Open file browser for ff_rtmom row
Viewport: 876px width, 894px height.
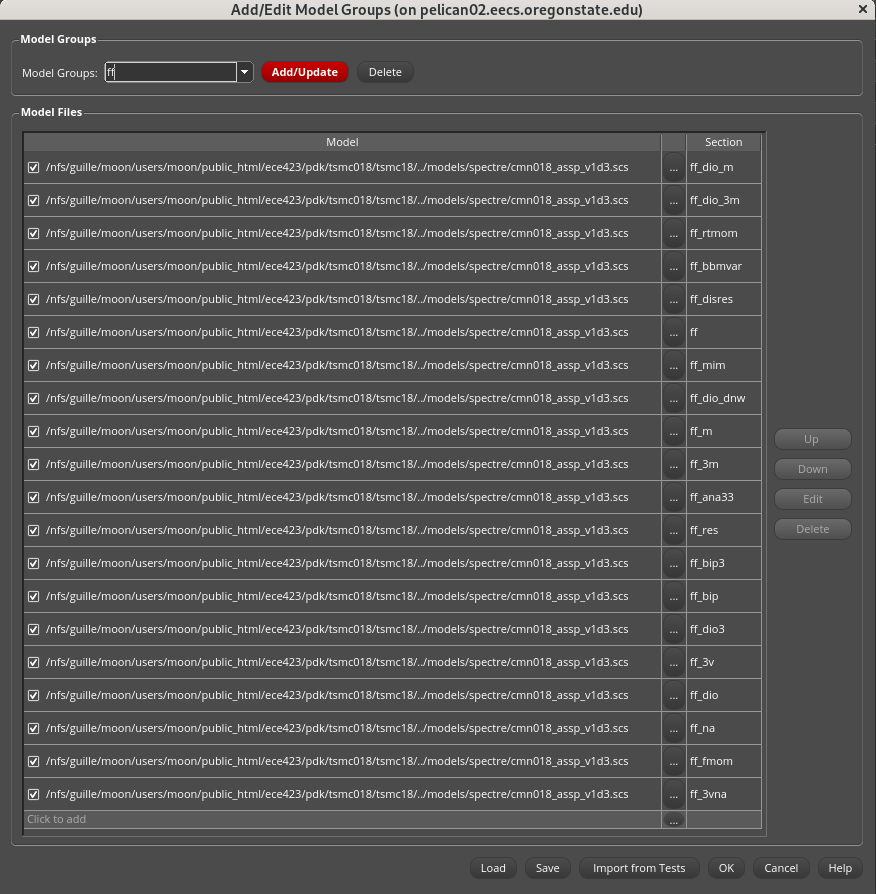673,234
